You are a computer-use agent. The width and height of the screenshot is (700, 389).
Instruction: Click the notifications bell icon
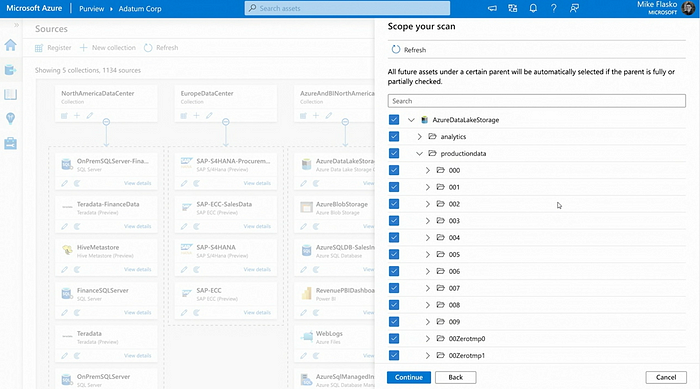tap(533, 8)
